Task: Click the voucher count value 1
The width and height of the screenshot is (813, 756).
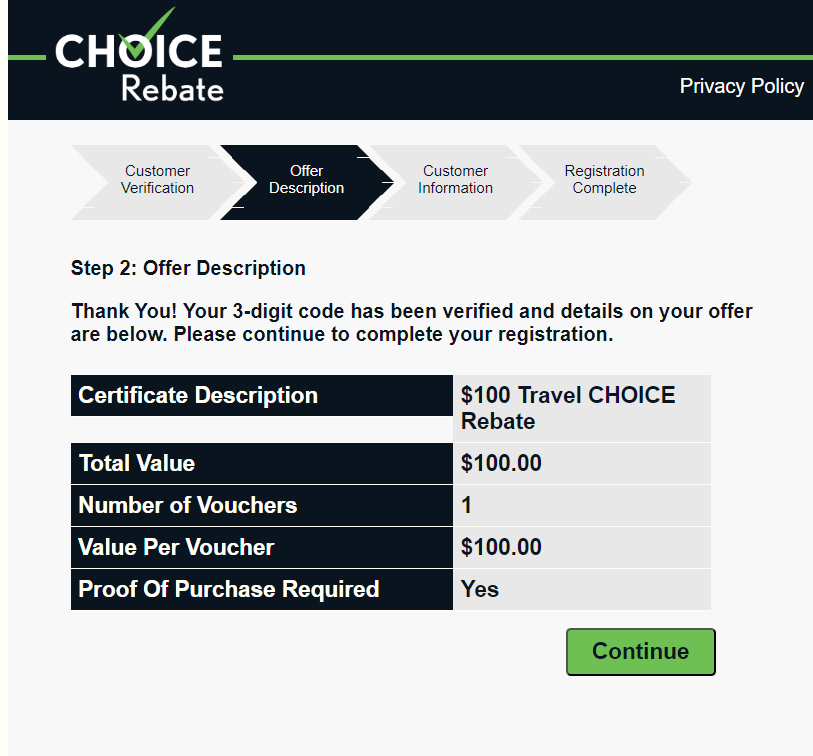Action: click(x=582, y=506)
